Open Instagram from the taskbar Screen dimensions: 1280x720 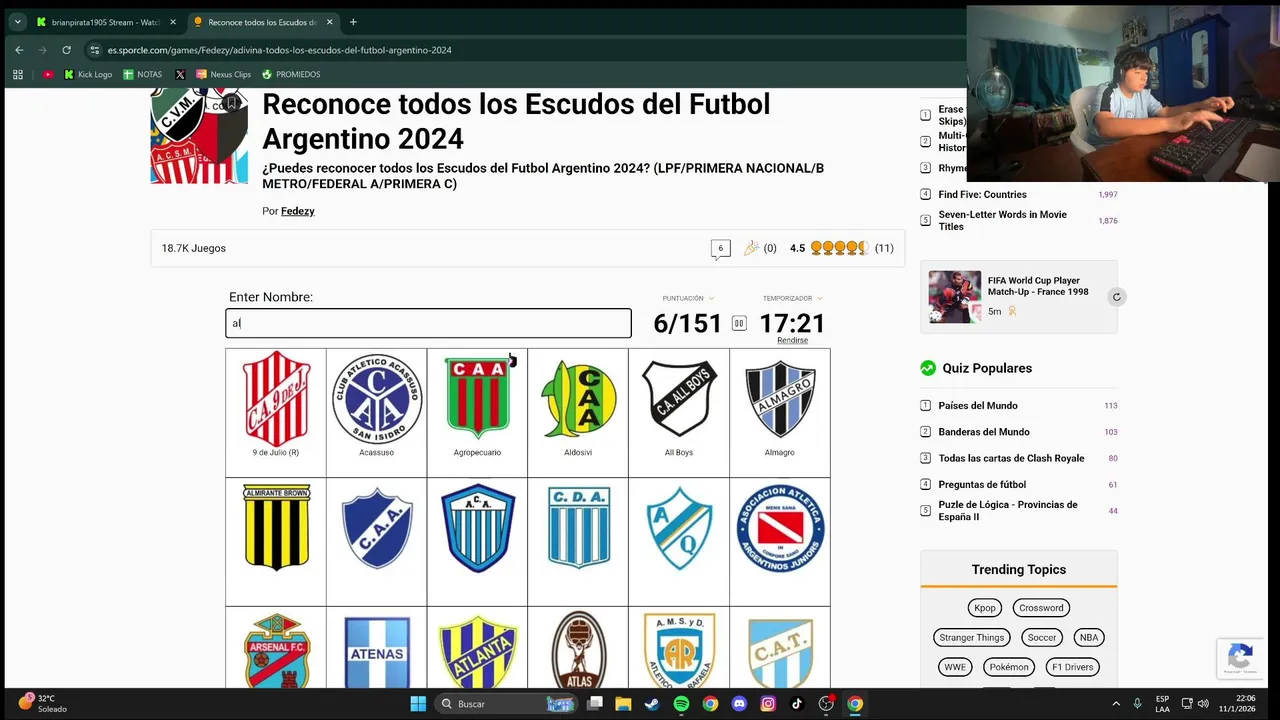point(768,703)
